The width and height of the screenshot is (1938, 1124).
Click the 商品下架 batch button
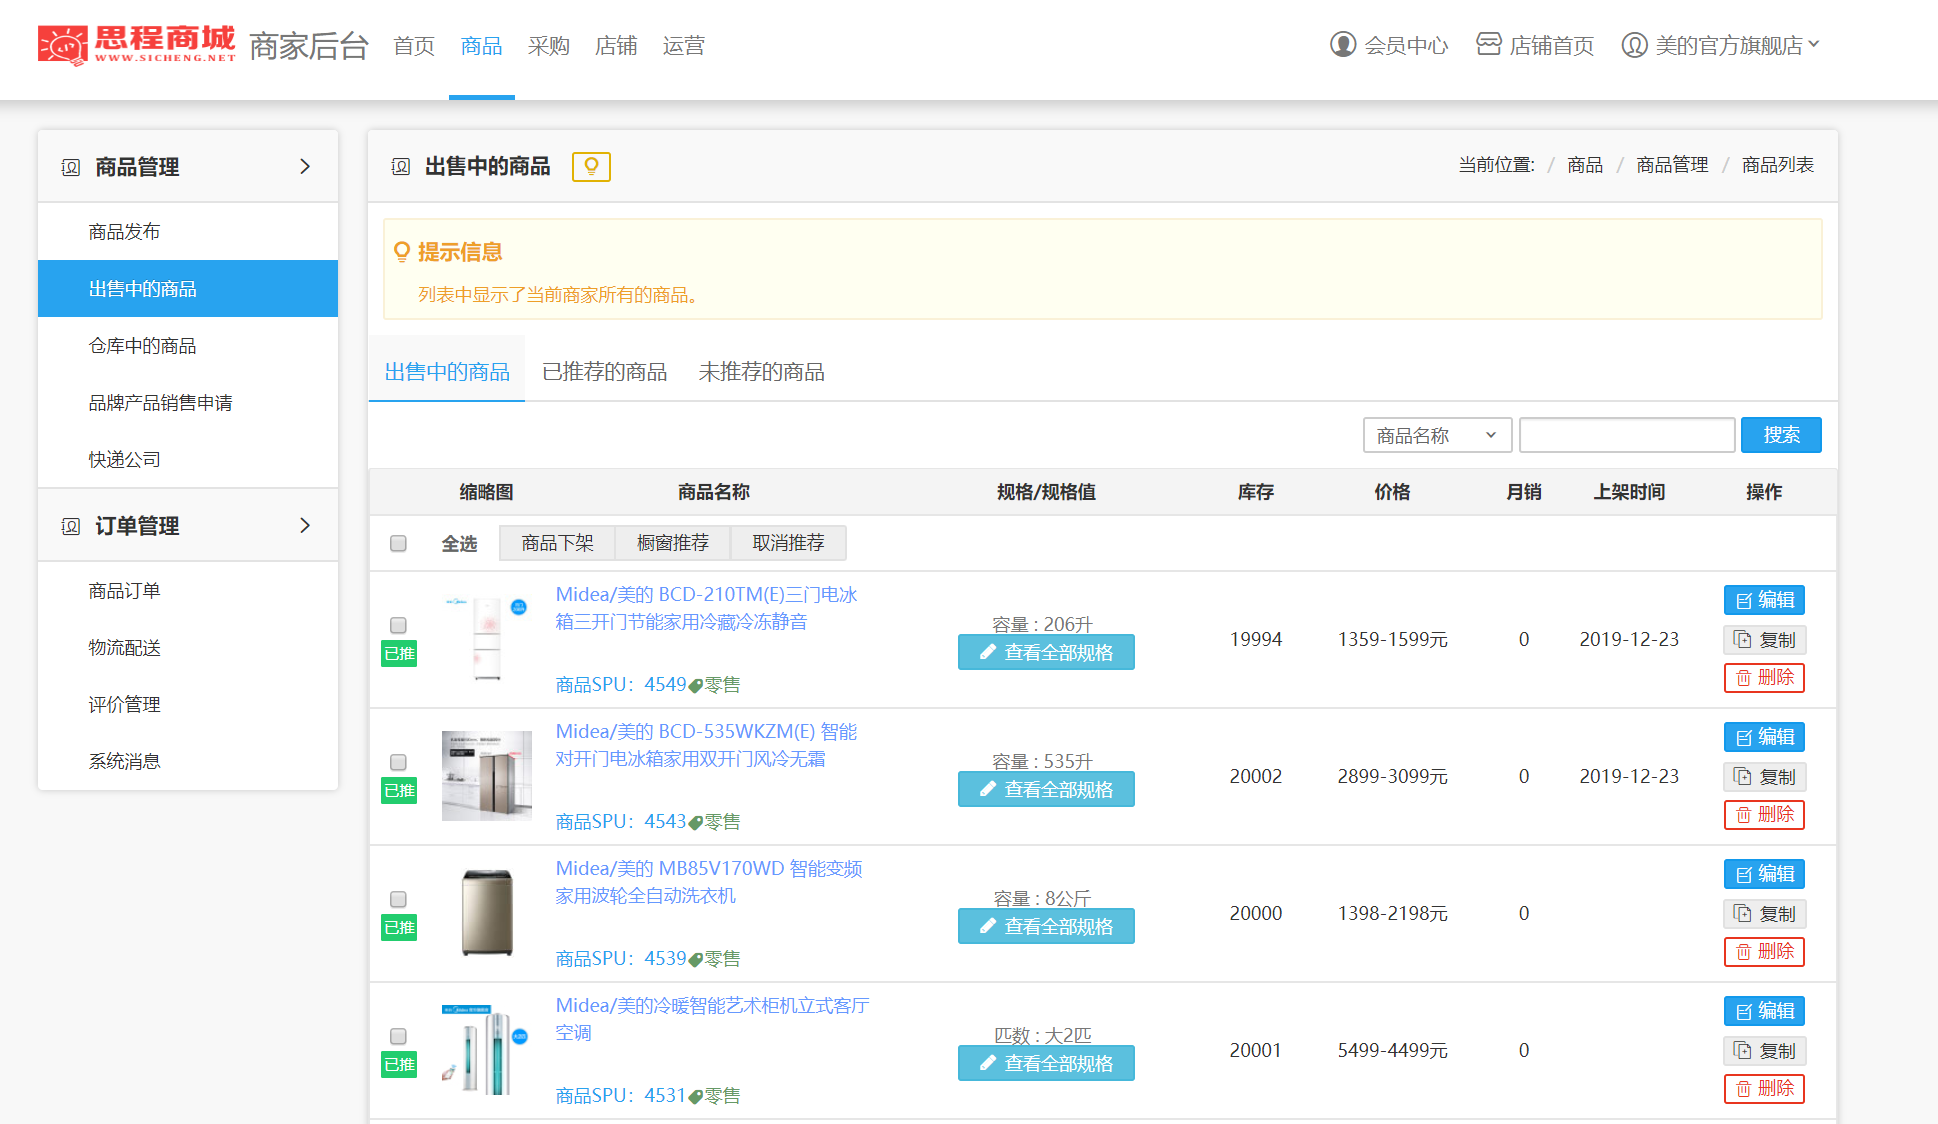click(x=557, y=543)
